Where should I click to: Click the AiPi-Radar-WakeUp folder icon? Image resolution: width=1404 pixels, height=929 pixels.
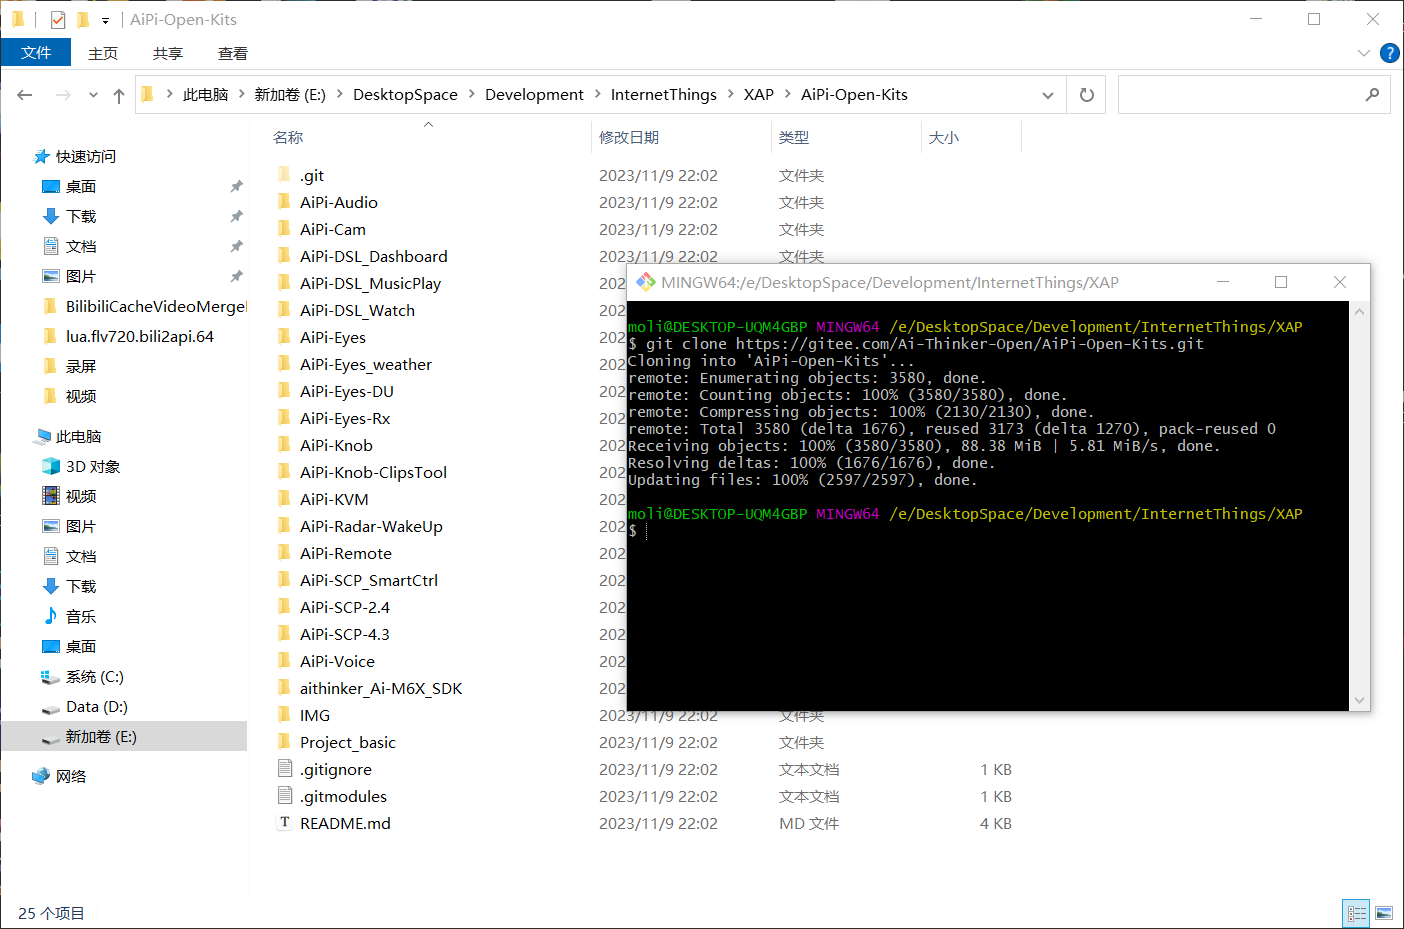[284, 526]
